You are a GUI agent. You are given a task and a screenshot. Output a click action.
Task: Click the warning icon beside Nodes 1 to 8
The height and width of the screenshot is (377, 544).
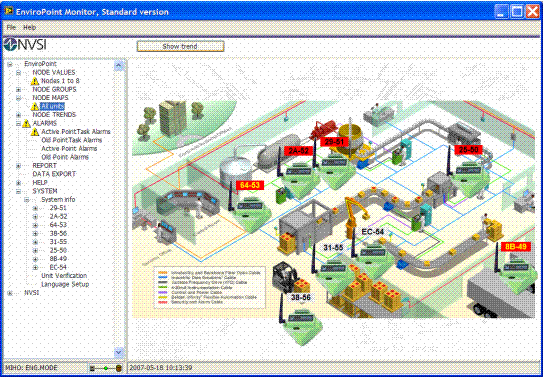[x=35, y=81]
